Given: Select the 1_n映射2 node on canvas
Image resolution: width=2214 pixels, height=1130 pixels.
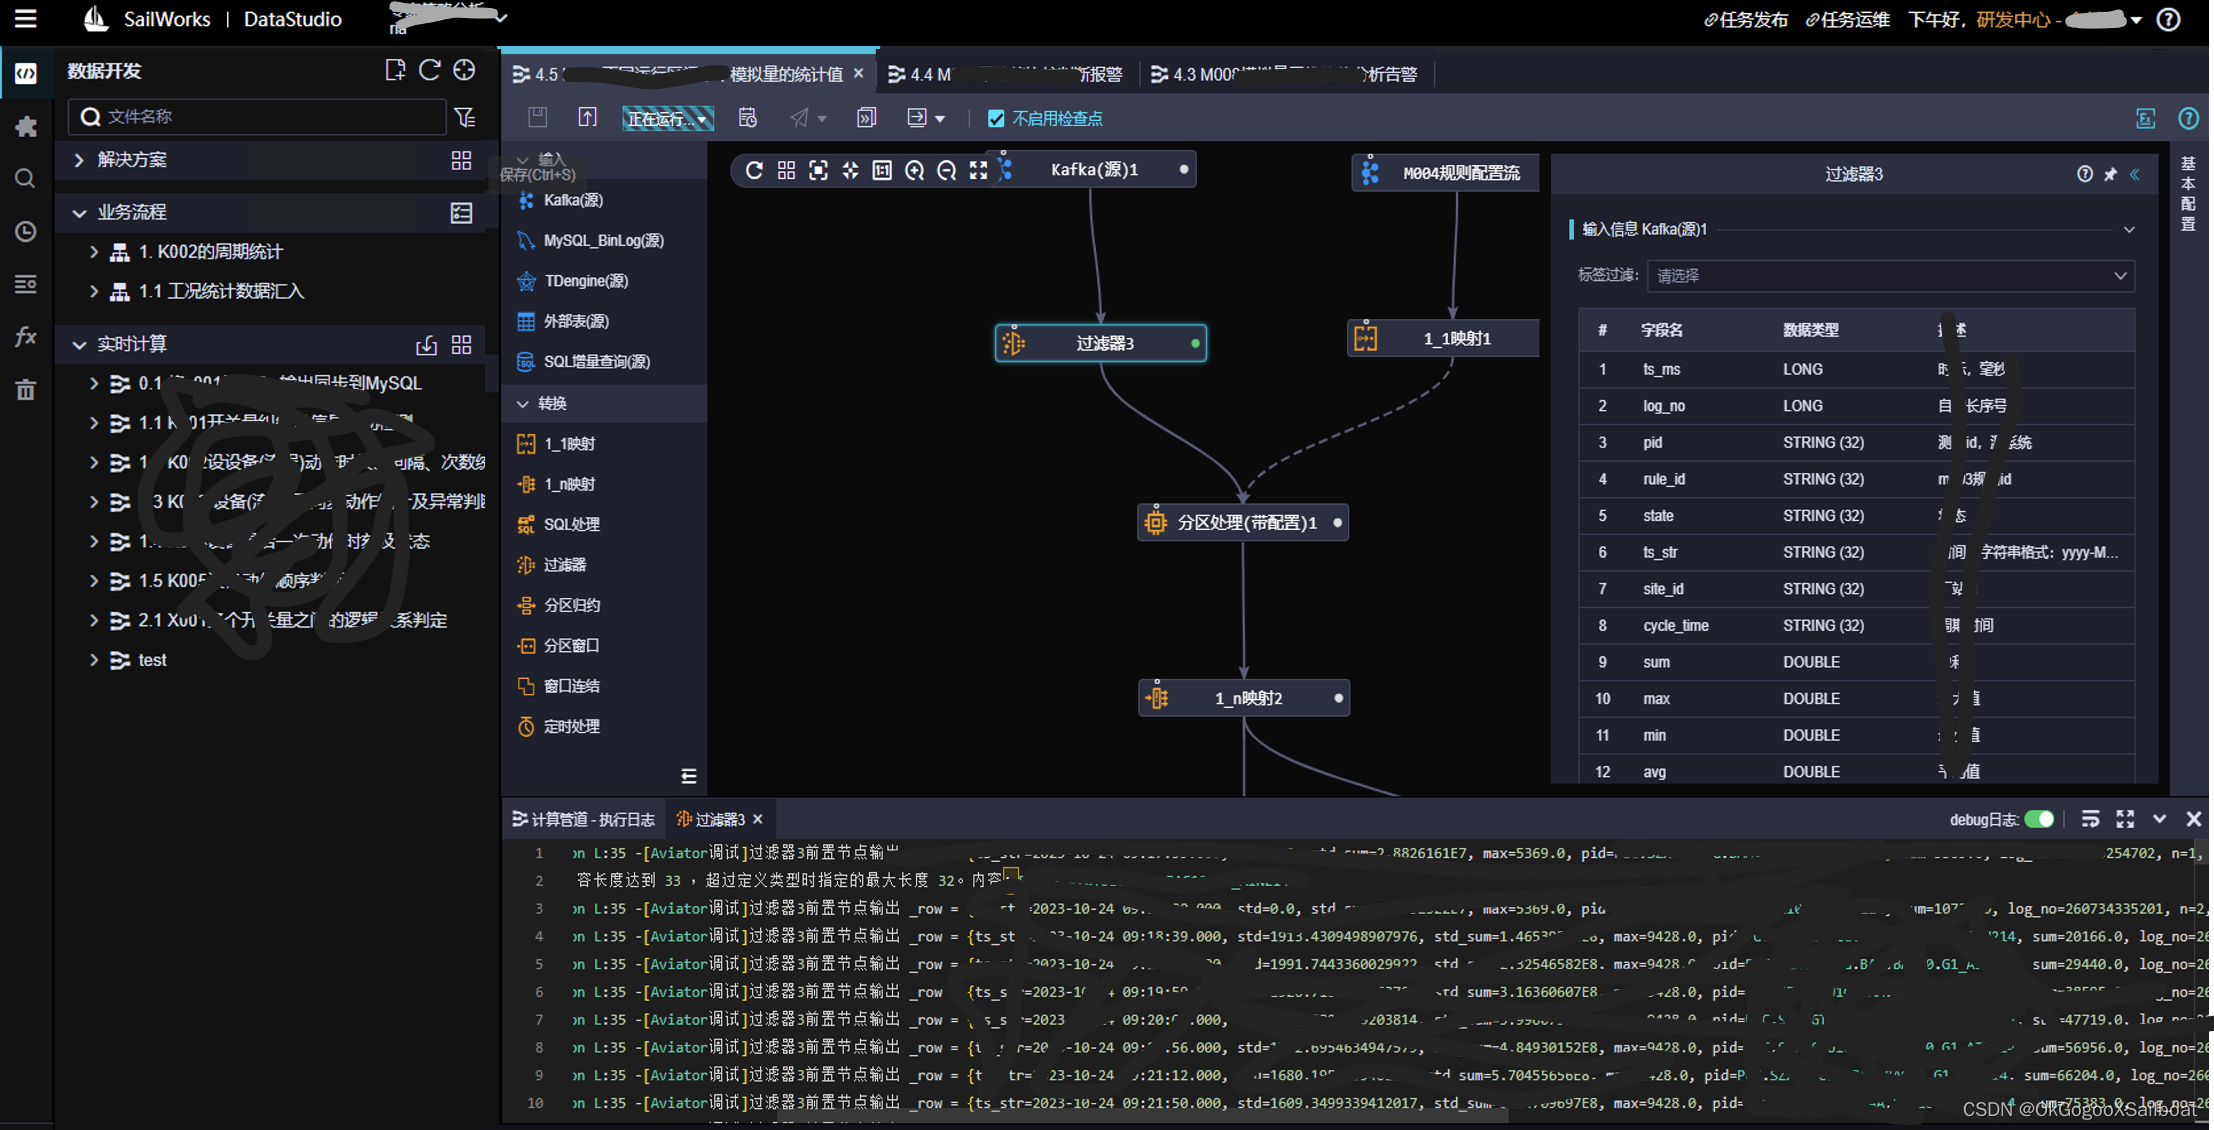Looking at the screenshot, I should [x=1244, y=698].
